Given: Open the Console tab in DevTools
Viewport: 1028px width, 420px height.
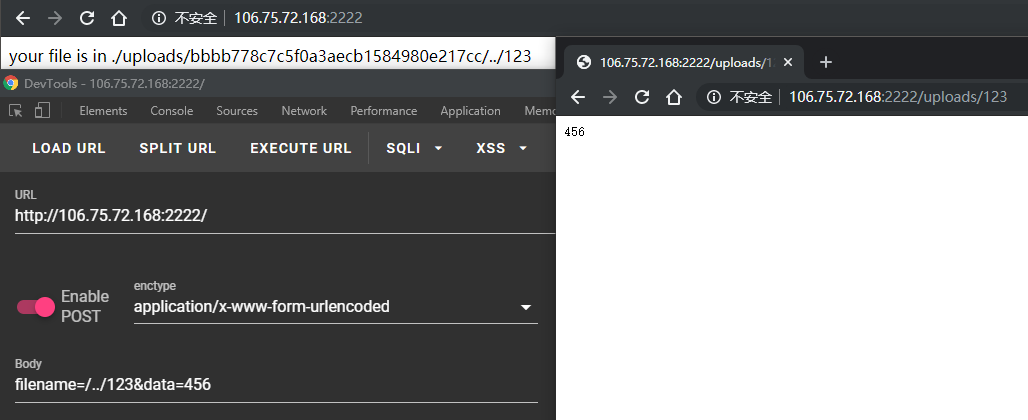Looking at the screenshot, I should [x=172, y=111].
